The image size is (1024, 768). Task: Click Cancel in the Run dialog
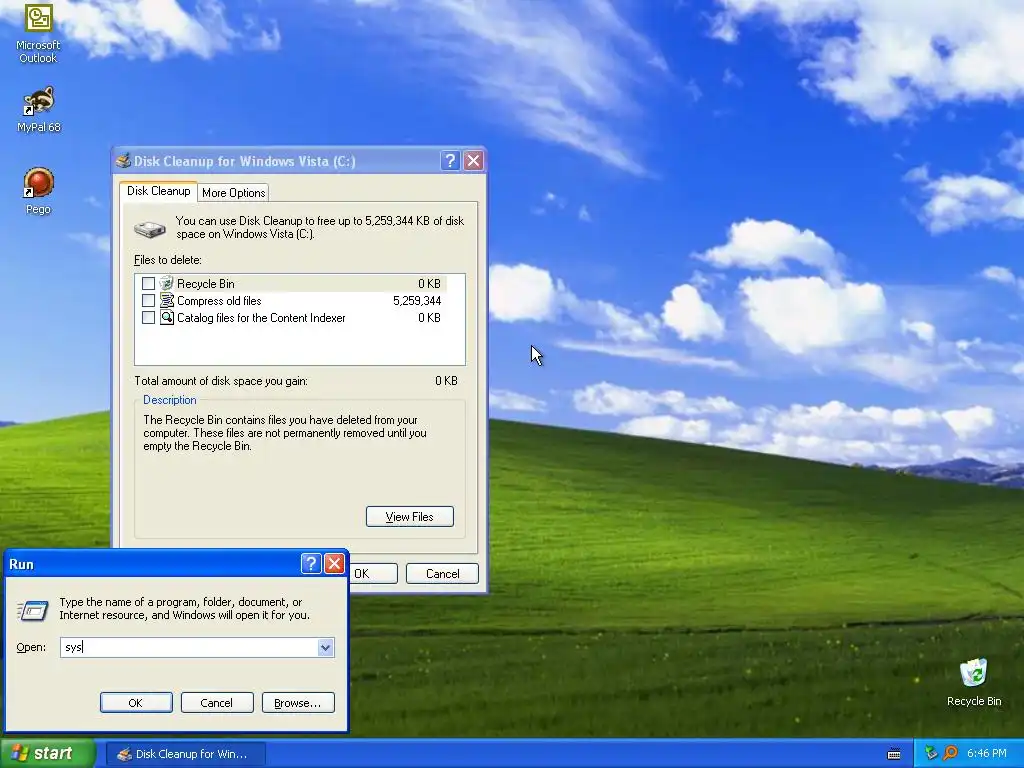pyautogui.click(x=217, y=703)
